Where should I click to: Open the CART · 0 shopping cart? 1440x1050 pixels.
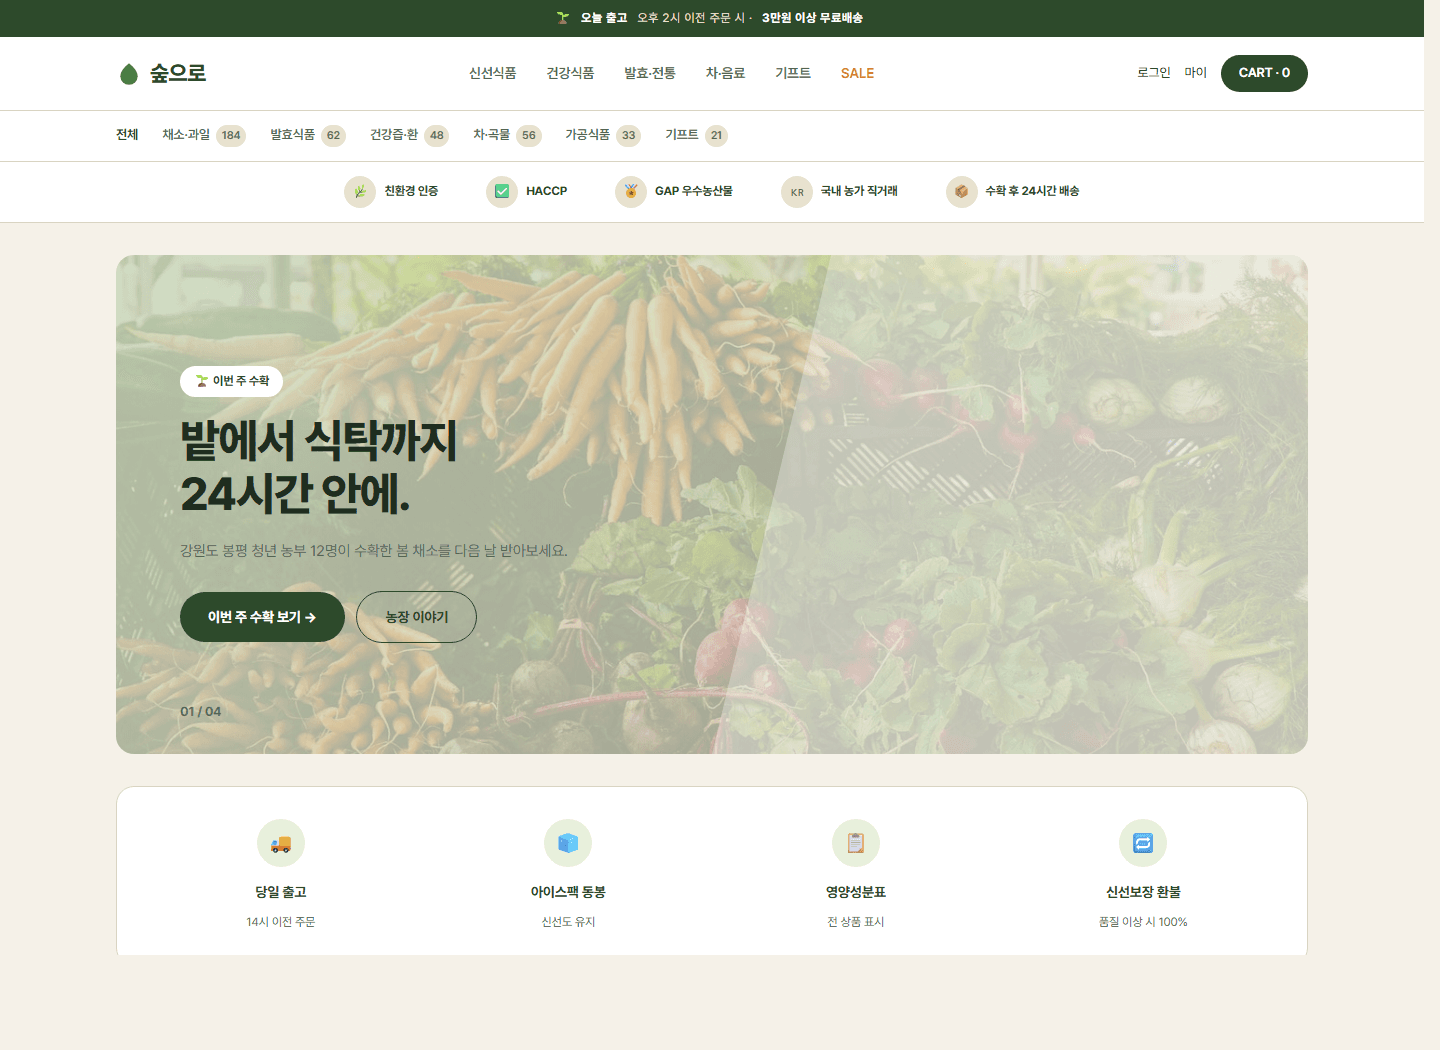(x=1264, y=73)
